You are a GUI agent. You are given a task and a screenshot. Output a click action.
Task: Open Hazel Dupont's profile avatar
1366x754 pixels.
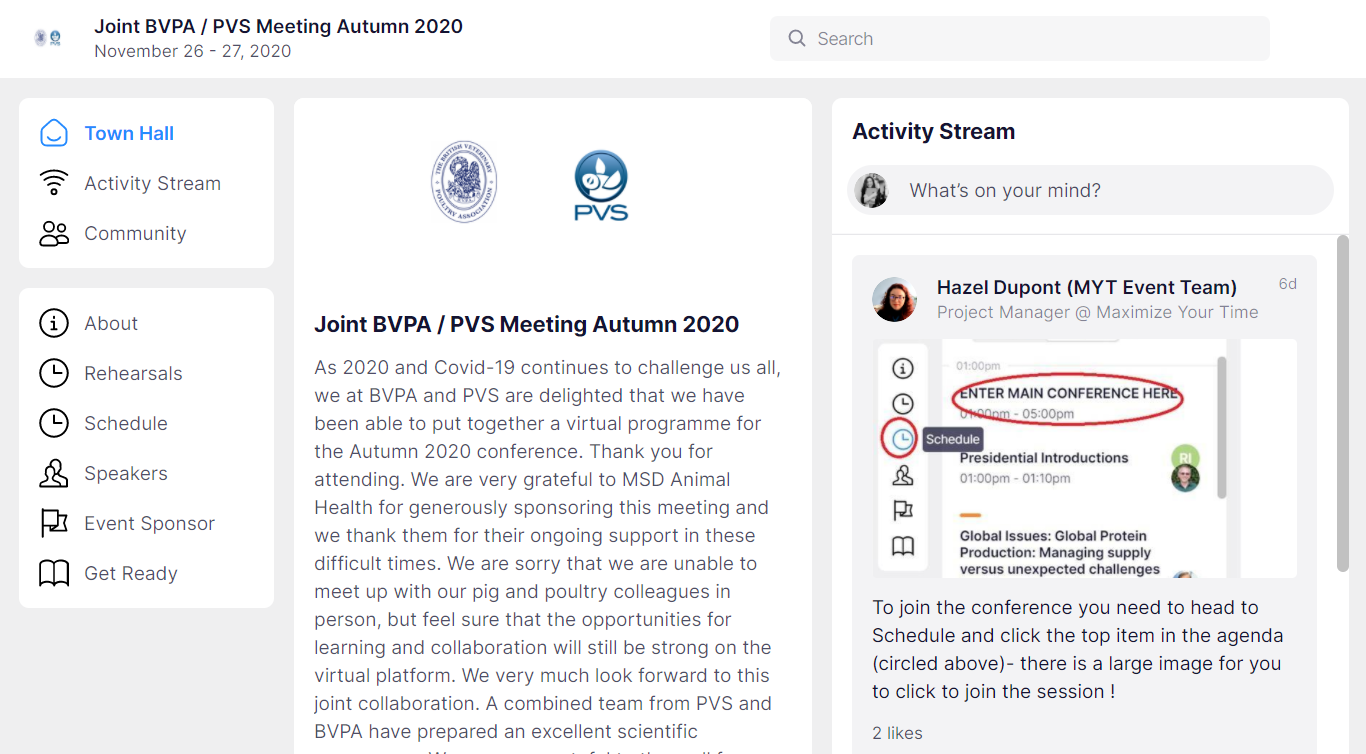pyautogui.click(x=894, y=299)
